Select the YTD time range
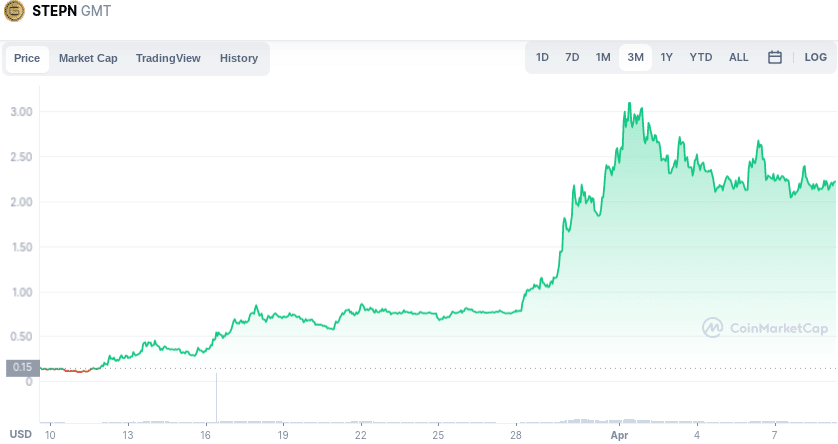This screenshot has height=444, width=838. [701, 58]
